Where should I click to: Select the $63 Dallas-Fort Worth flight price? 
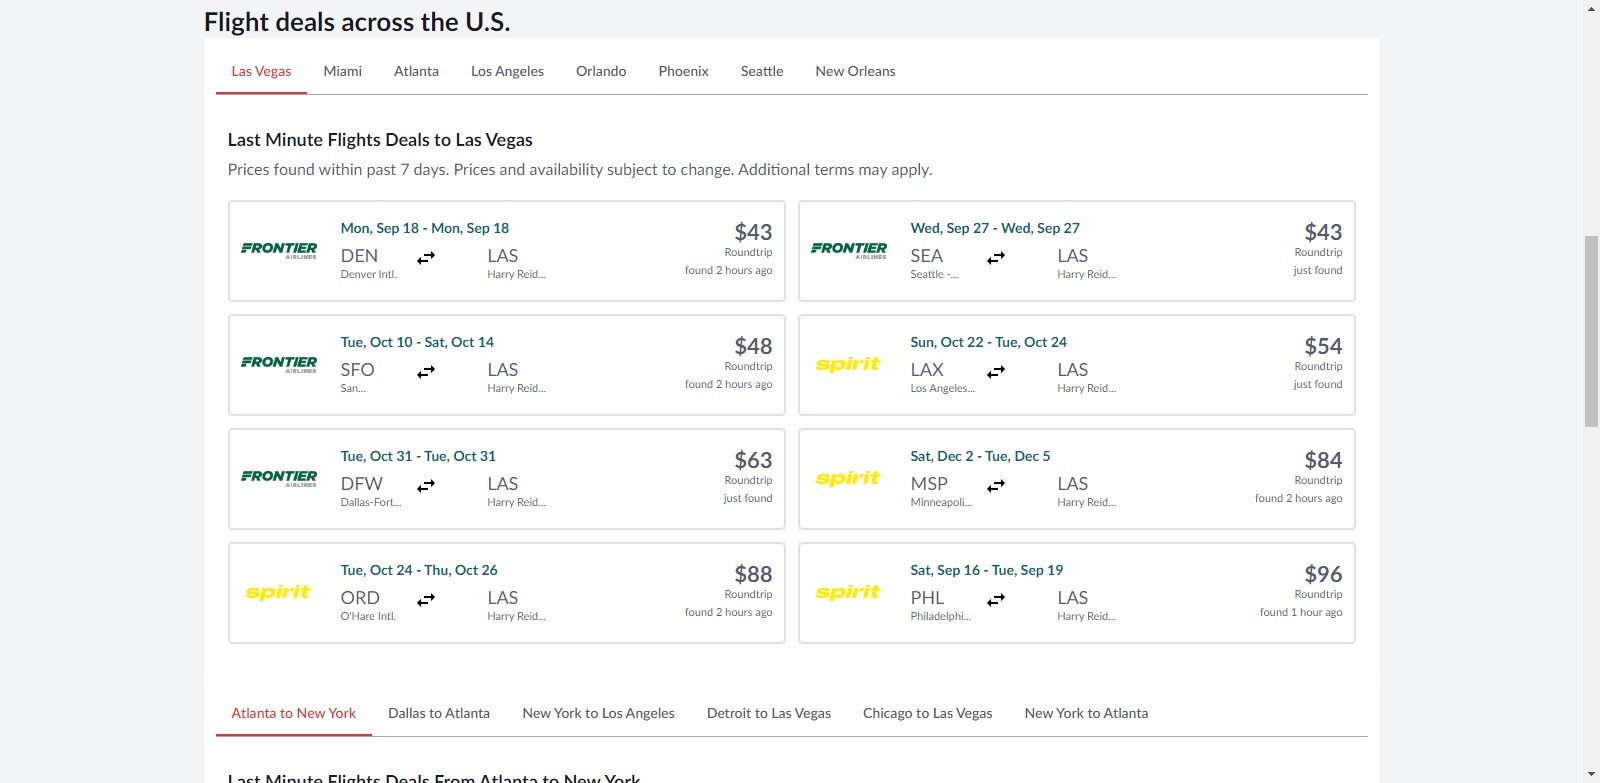click(x=753, y=460)
